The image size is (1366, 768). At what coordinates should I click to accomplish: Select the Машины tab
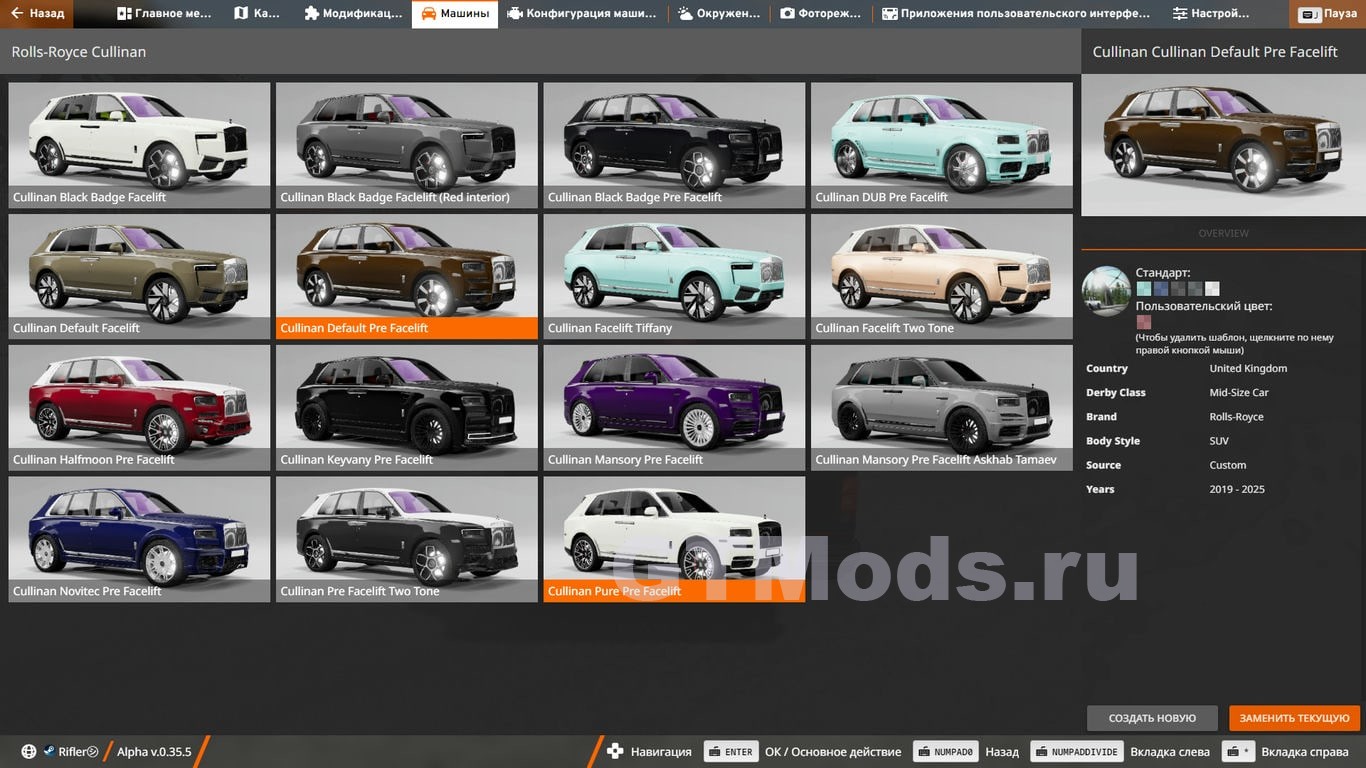pyautogui.click(x=455, y=14)
